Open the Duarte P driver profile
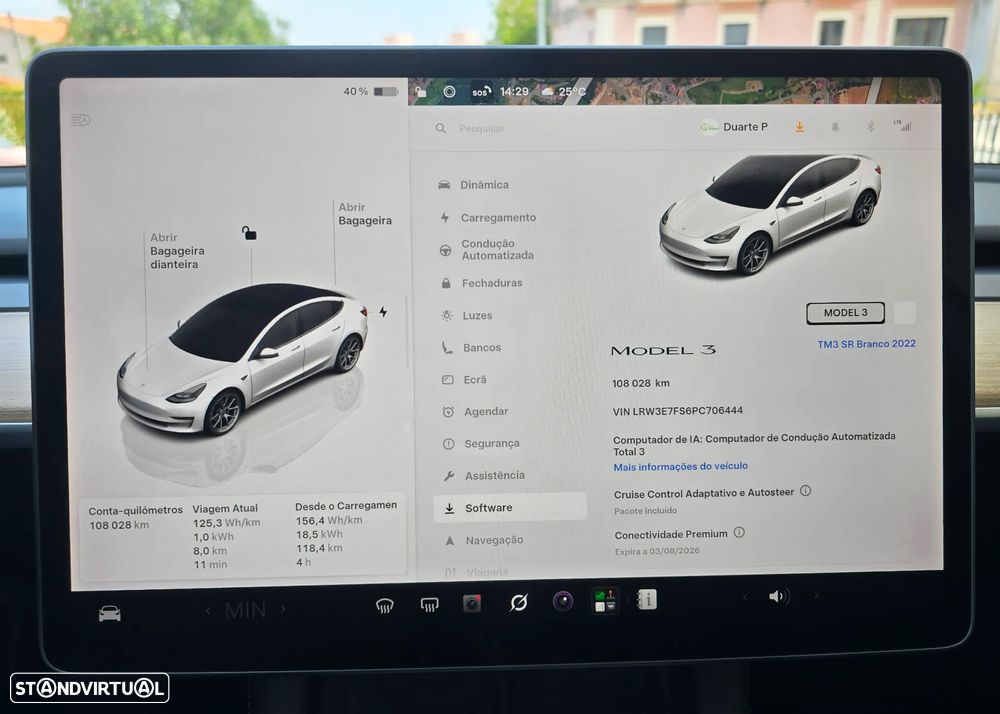Viewport: 1000px width, 714px height. 734,127
